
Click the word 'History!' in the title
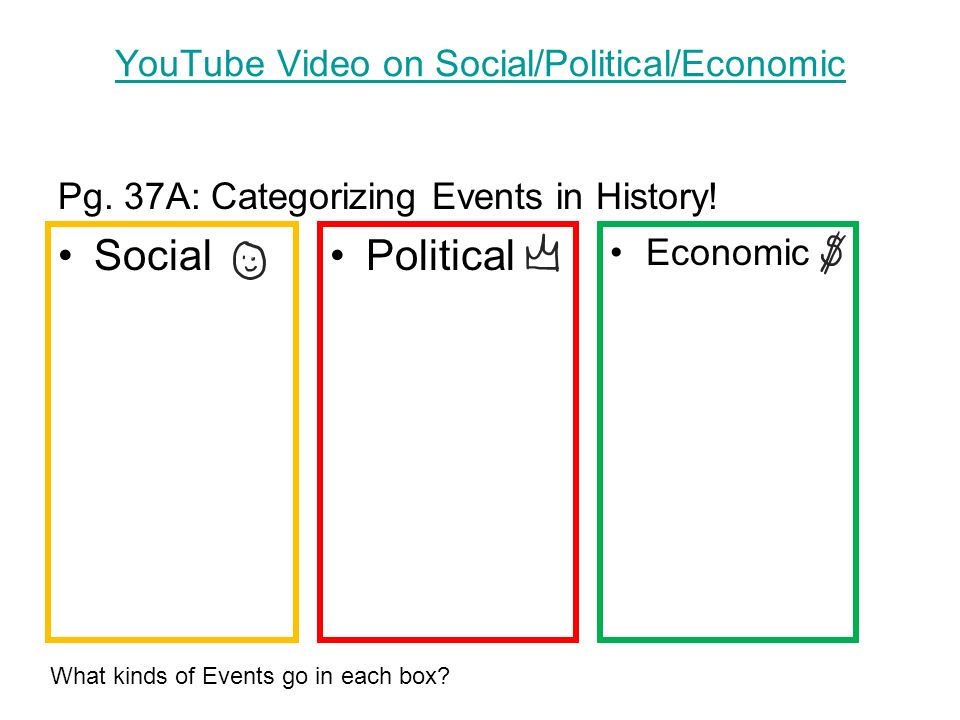(x=656, y=197)
